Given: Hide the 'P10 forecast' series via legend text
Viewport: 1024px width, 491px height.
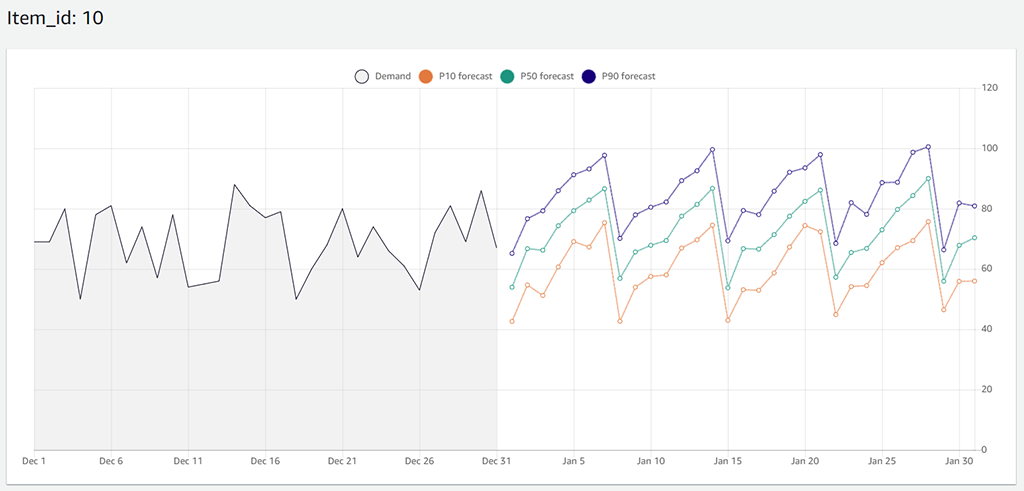Looking at the screenshot, I should (x=465, y=76).
